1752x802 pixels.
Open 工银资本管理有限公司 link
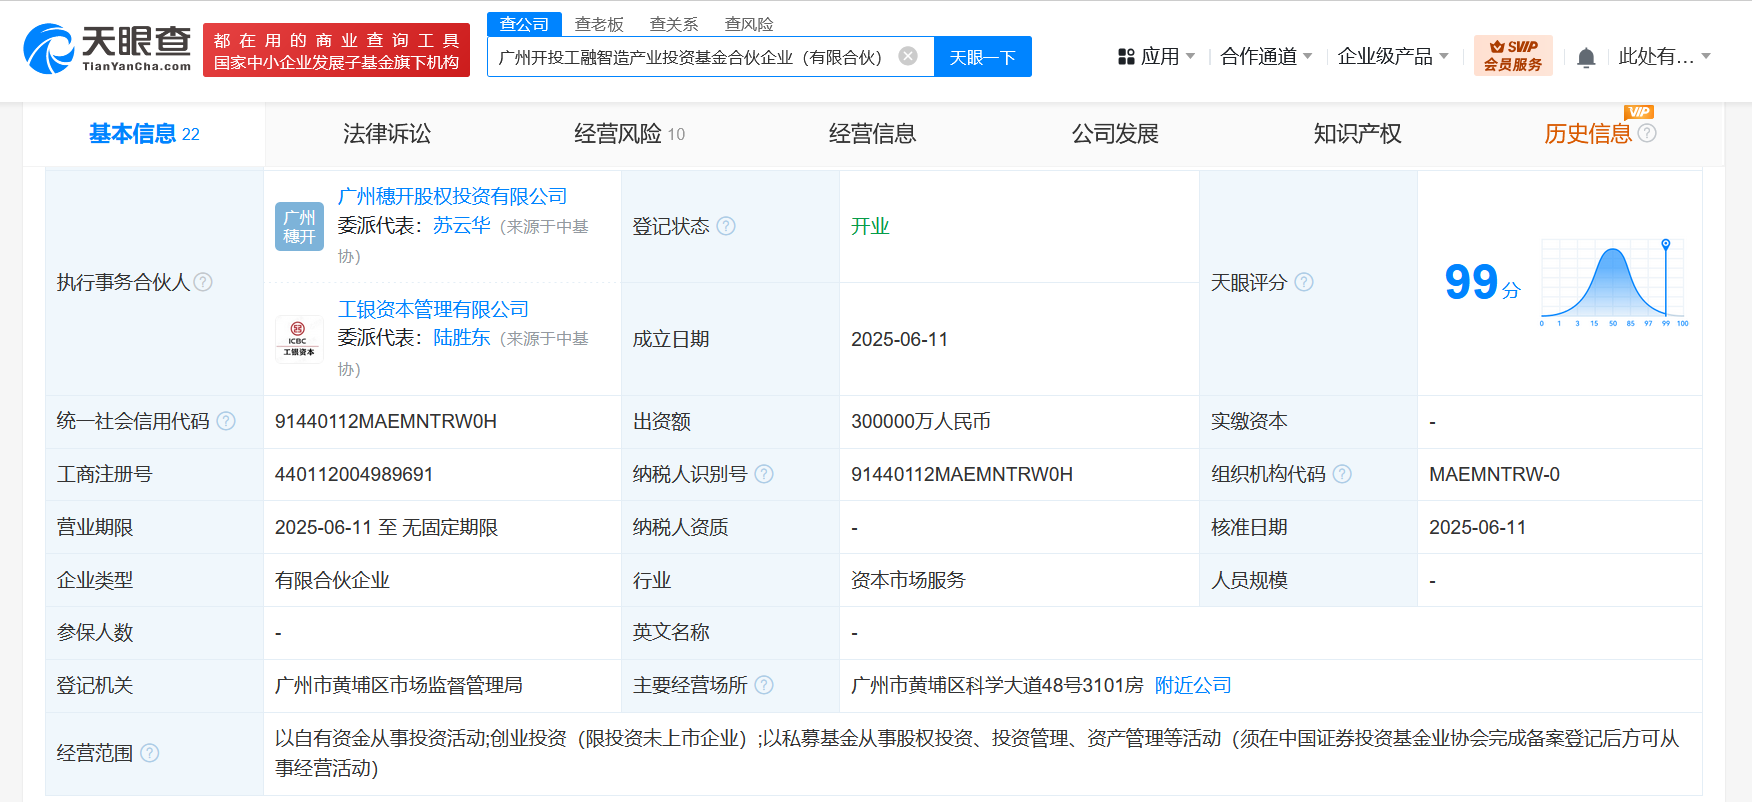pos(433,310)
